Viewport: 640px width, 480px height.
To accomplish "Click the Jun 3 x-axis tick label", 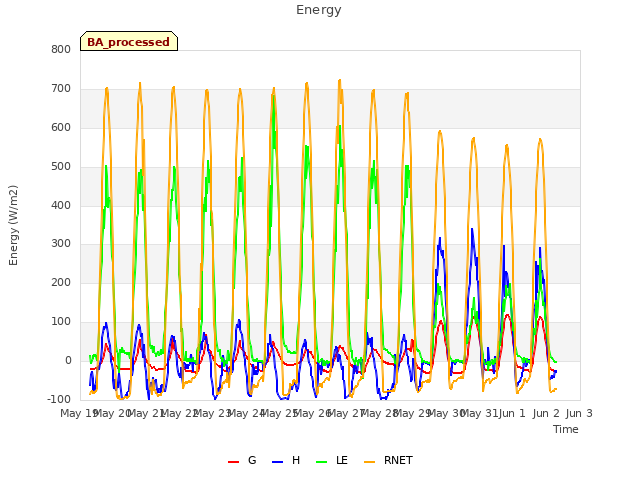I will tap(579, 413).
